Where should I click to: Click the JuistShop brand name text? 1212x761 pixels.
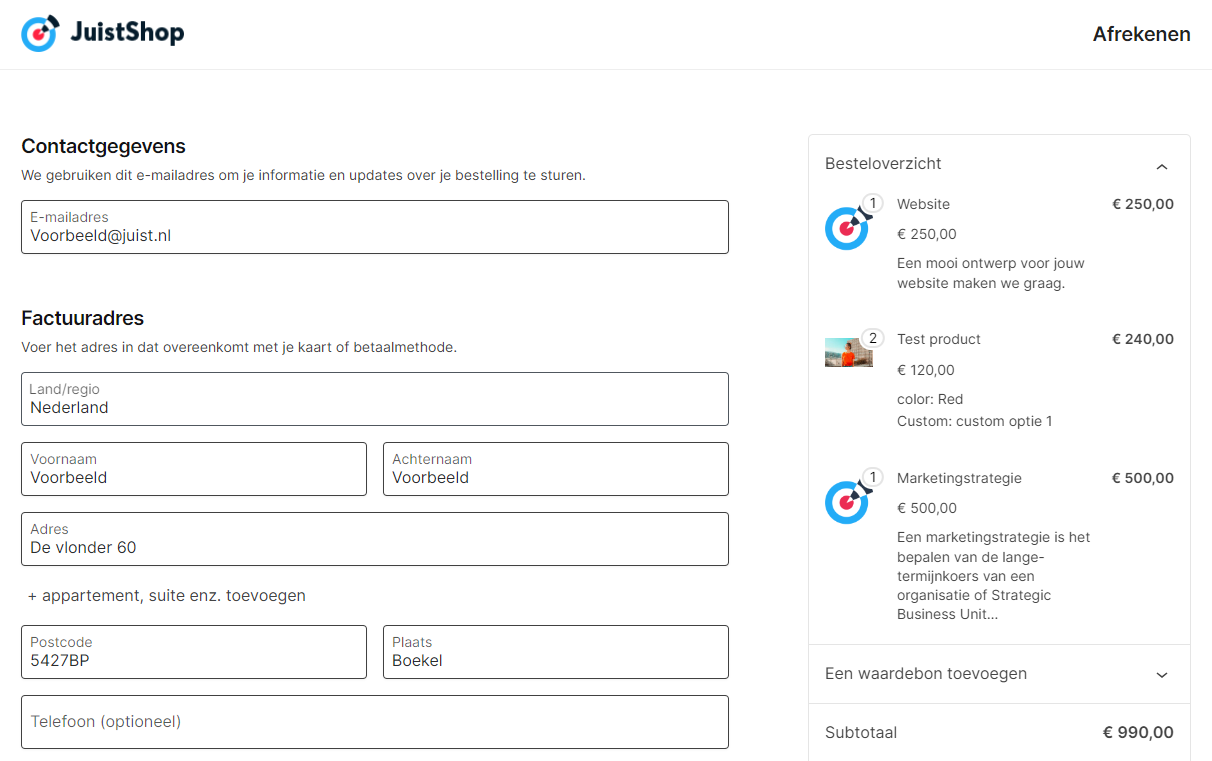127,34
